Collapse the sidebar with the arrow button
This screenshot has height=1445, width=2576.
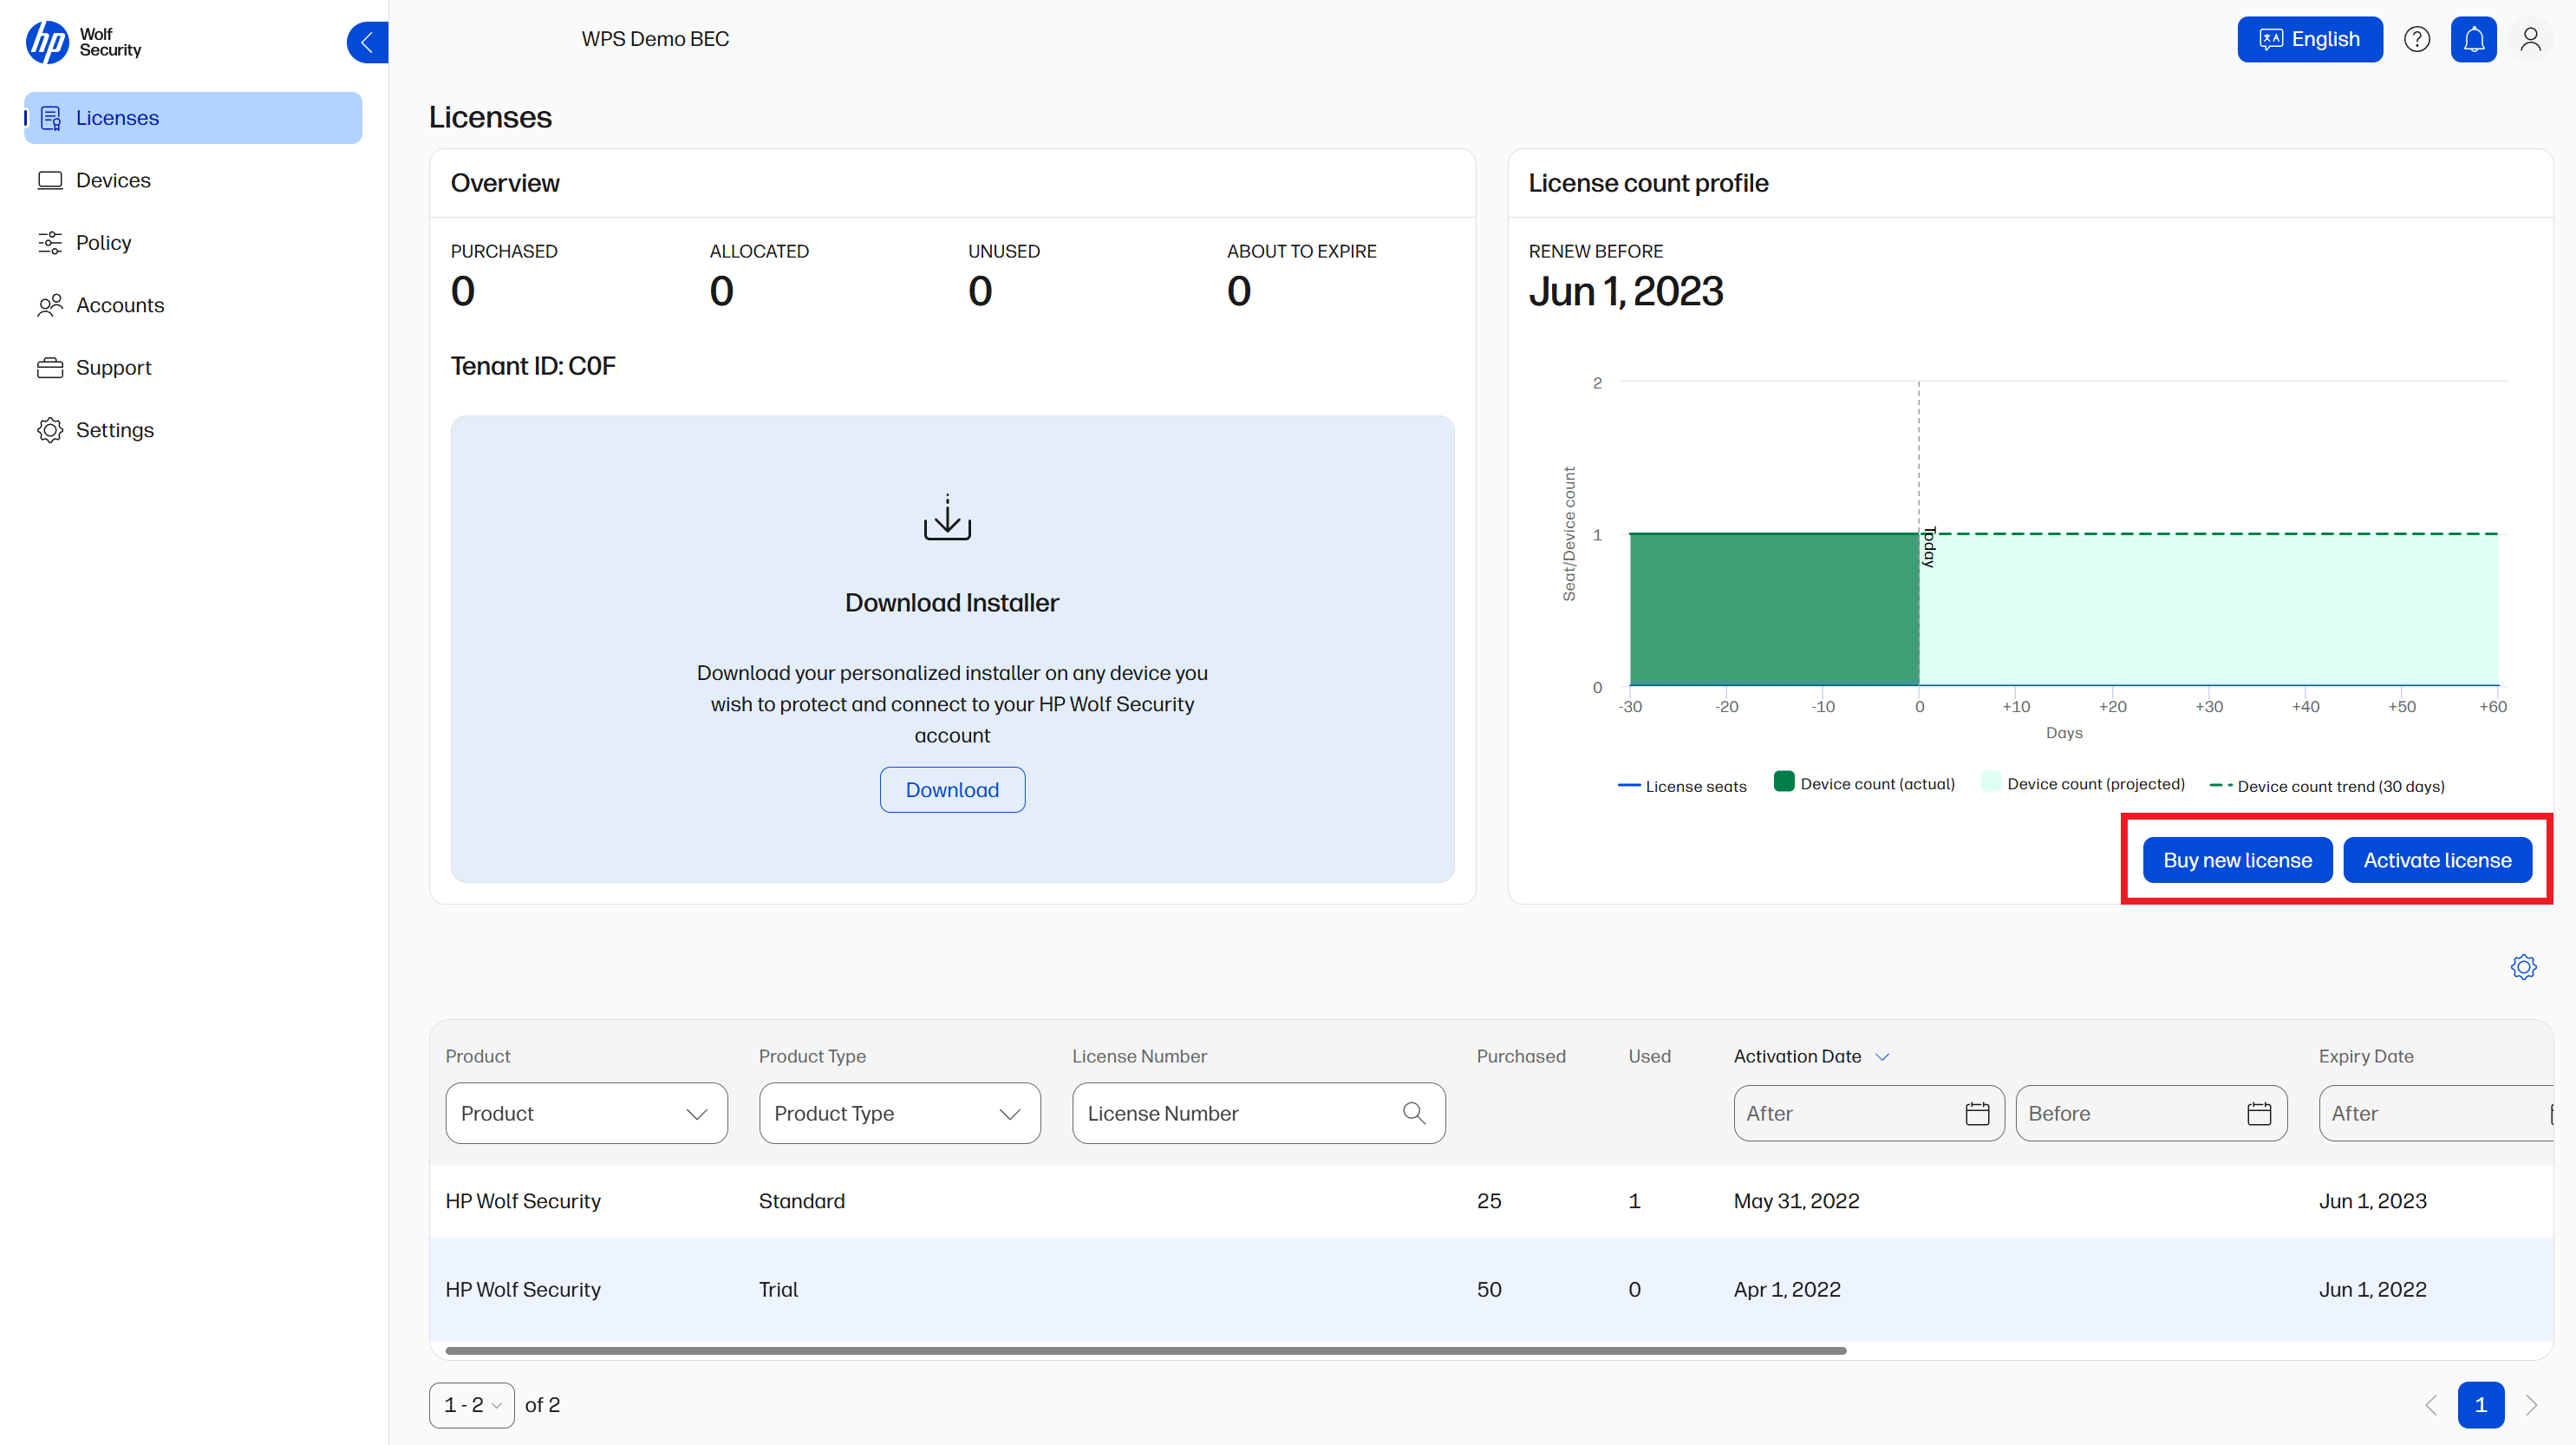(367, 42)
